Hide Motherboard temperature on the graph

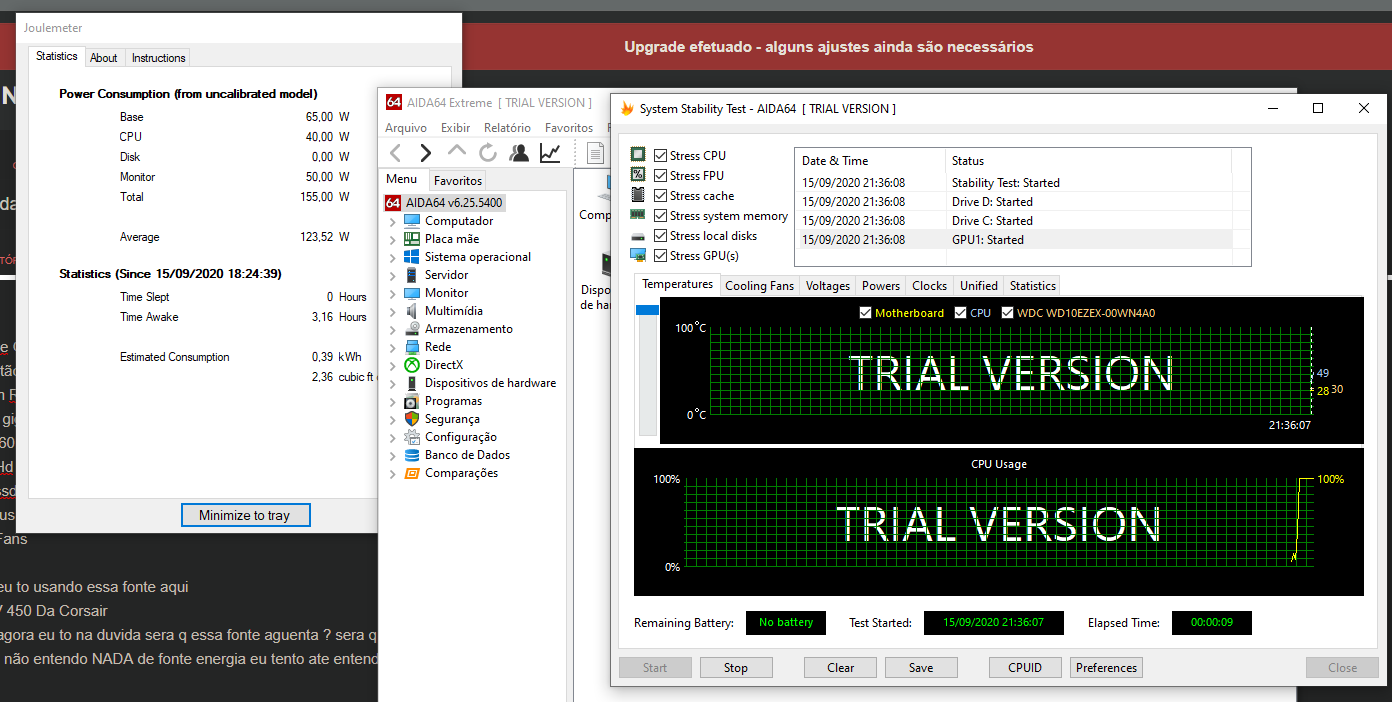[865, 313]
